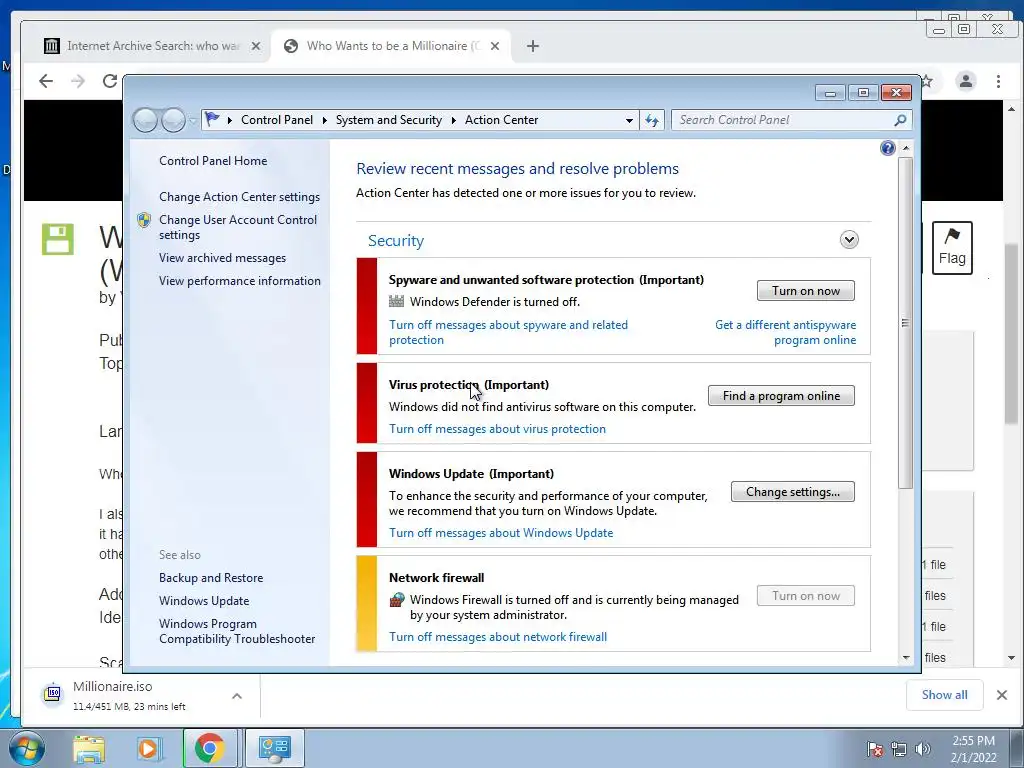Click arrow after System and Security breadcrumb

(x=453, y=120)
